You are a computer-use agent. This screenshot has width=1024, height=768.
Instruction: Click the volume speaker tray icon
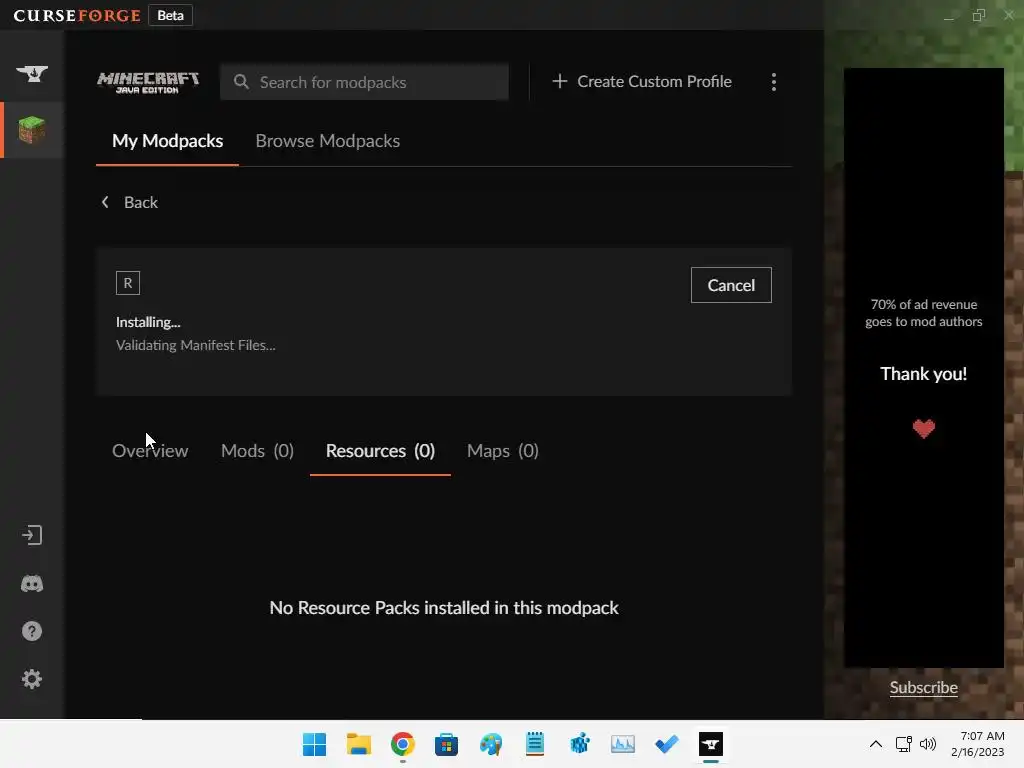pos(928,744)
